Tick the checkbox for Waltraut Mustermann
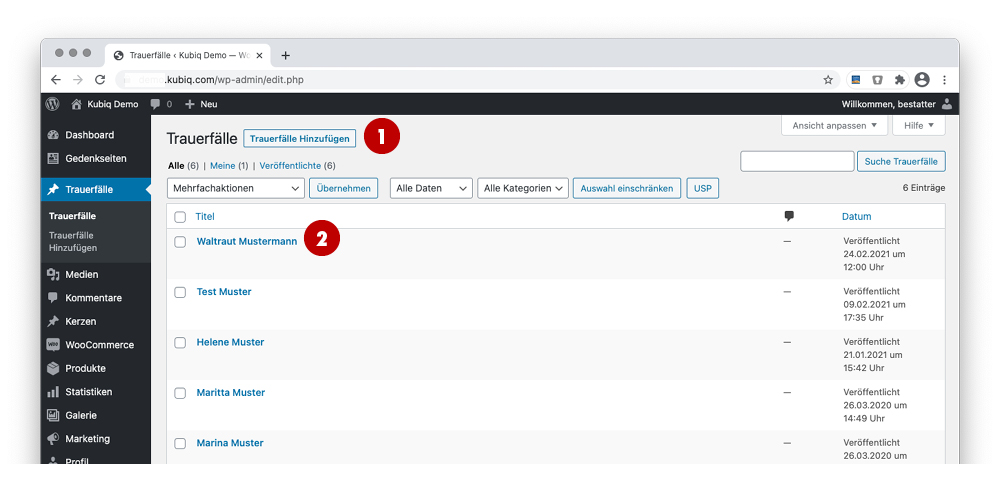 [x=180, y=242]
